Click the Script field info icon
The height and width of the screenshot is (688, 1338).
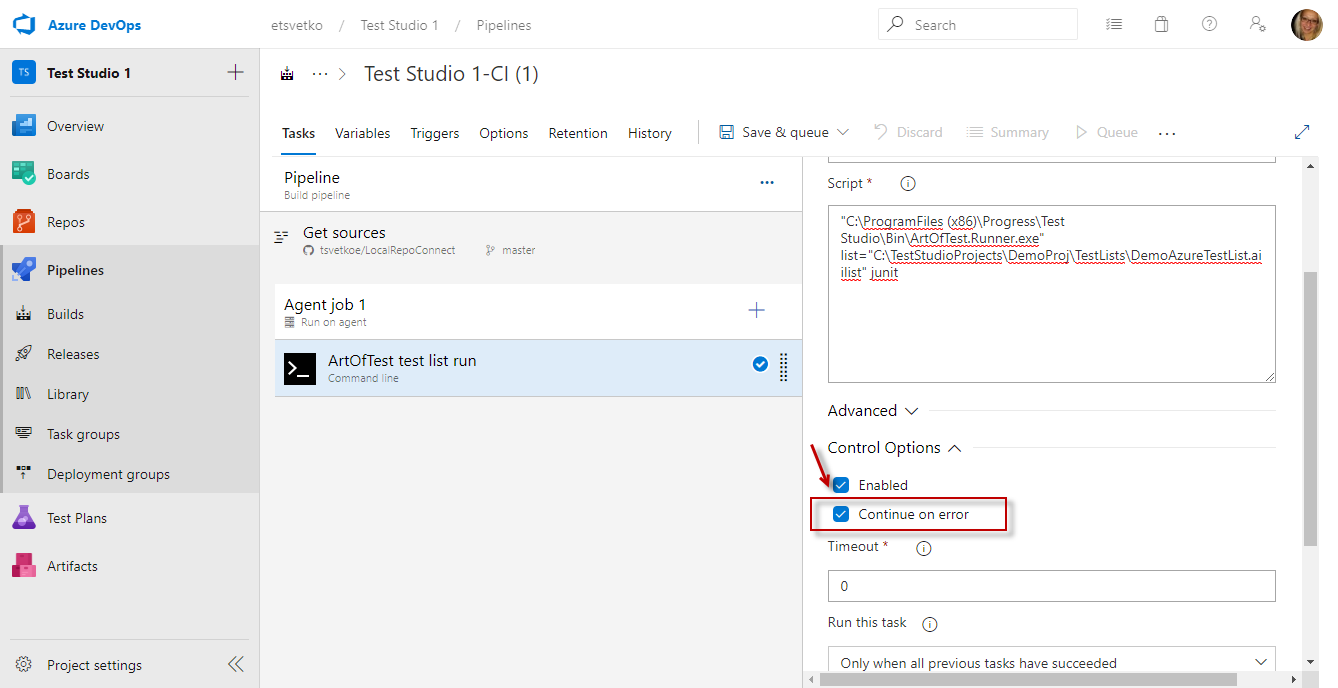(908, 184)
